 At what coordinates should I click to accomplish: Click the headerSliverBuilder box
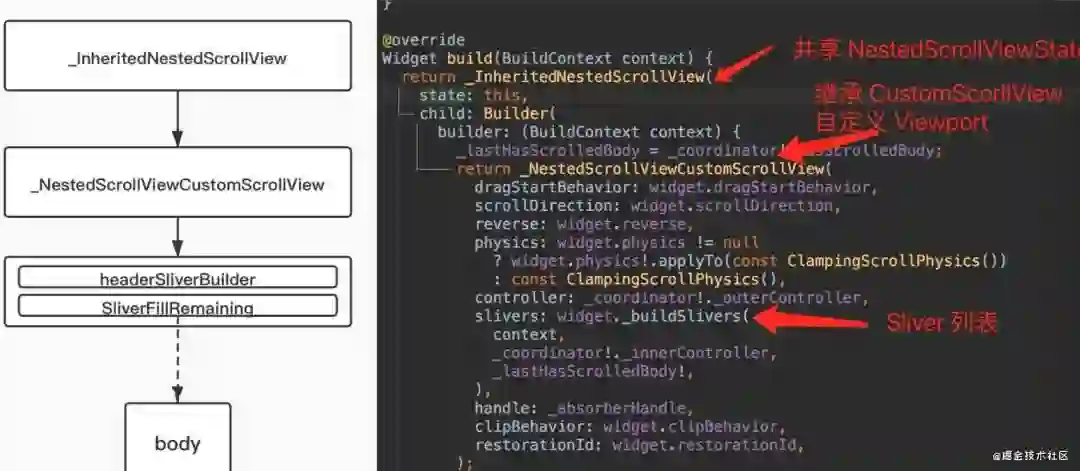click(x=178, y=278)
